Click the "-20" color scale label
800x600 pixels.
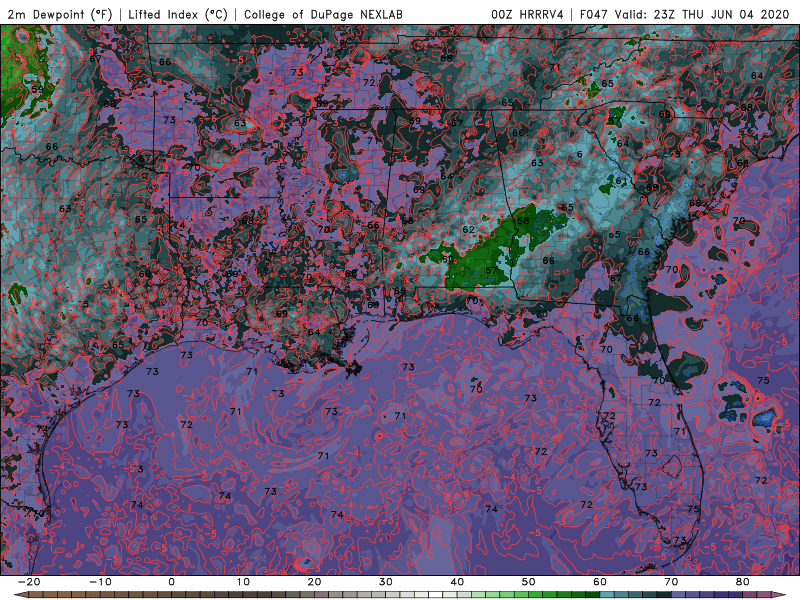pos(29,582)
